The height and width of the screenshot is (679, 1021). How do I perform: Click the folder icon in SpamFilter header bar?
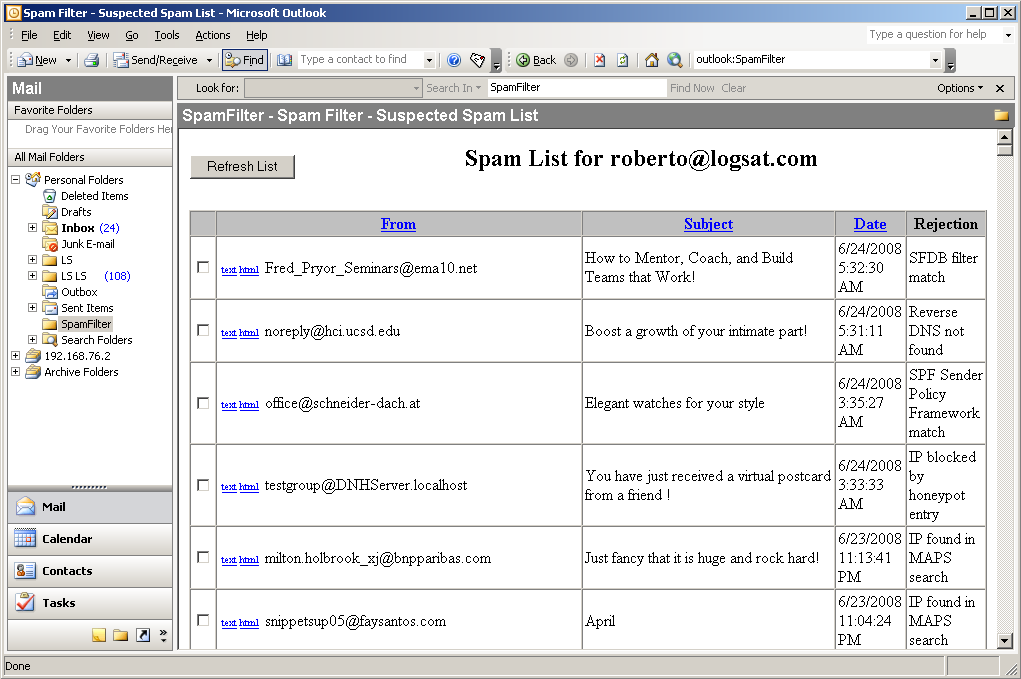(x=1001, y=115)
